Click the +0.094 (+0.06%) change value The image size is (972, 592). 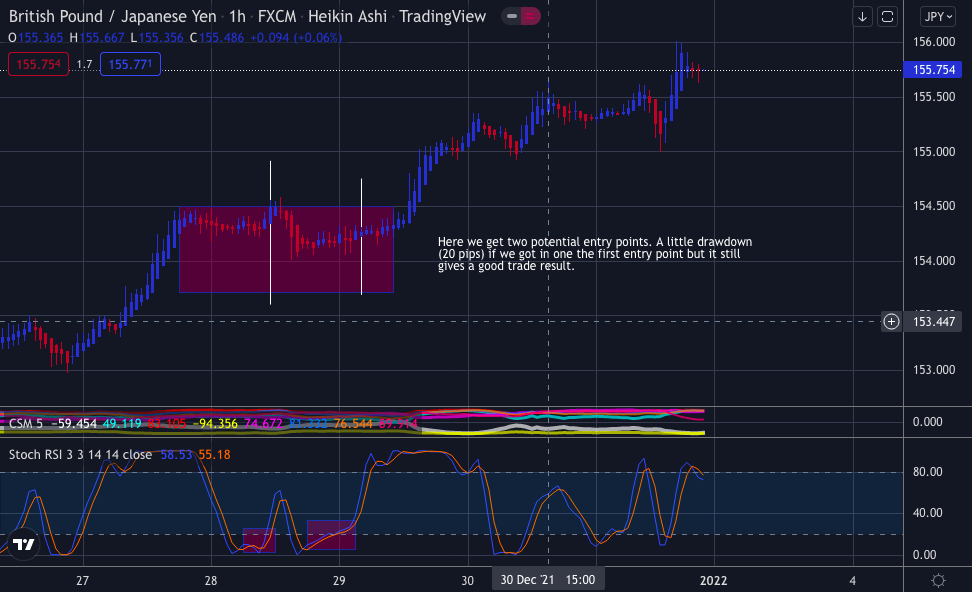pos(296,38)
